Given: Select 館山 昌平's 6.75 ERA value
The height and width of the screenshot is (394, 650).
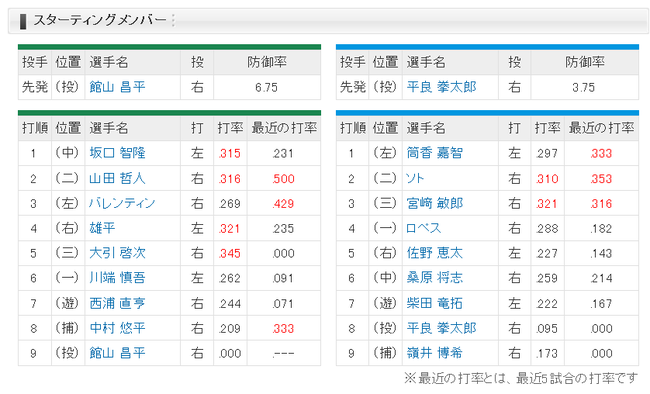Looking at the screenshot, I should 266,88.
